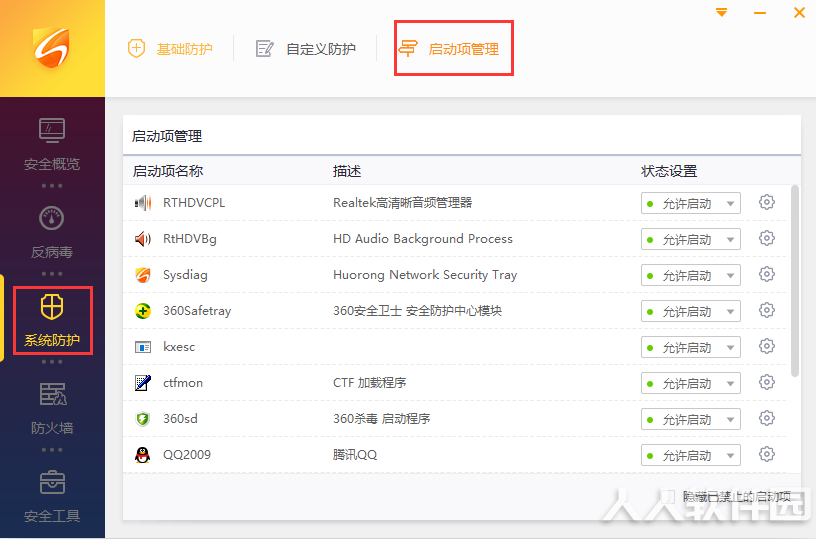The image size is (816, 539).
Task: Select the HD Audio Background Process description
Action: tap(423, 239)
